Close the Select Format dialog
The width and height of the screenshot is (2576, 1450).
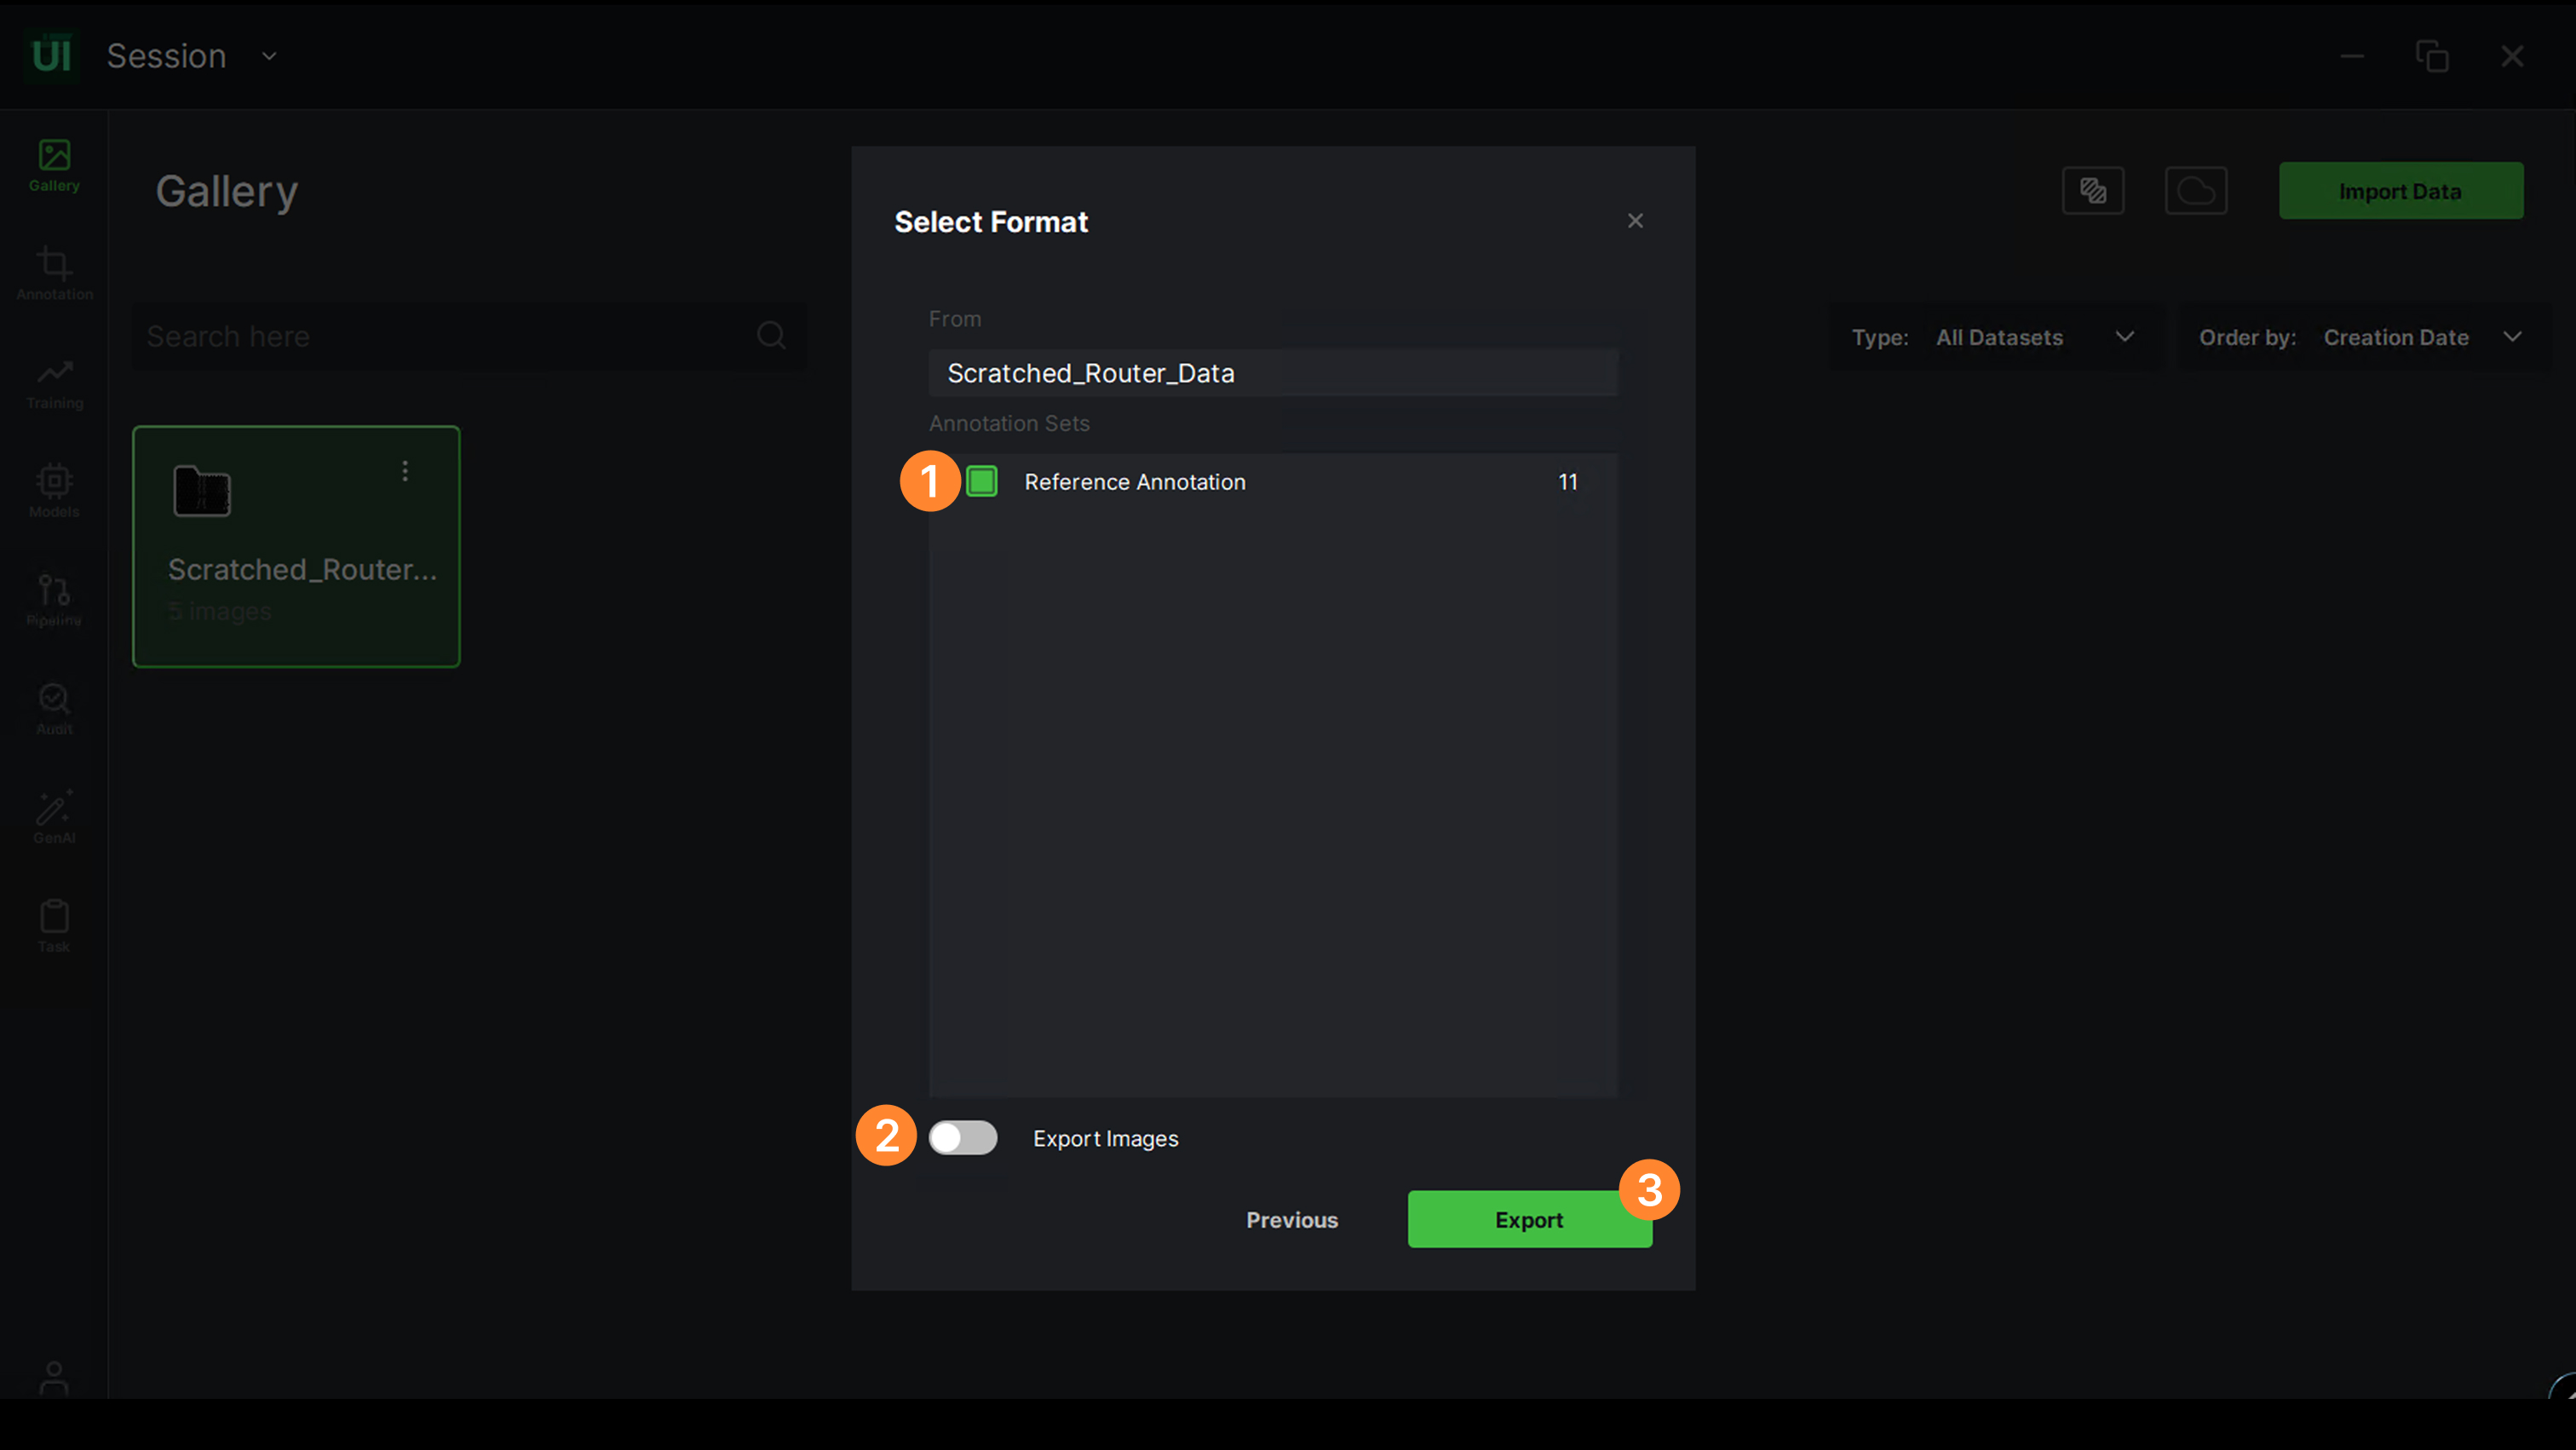point(1635,221)
